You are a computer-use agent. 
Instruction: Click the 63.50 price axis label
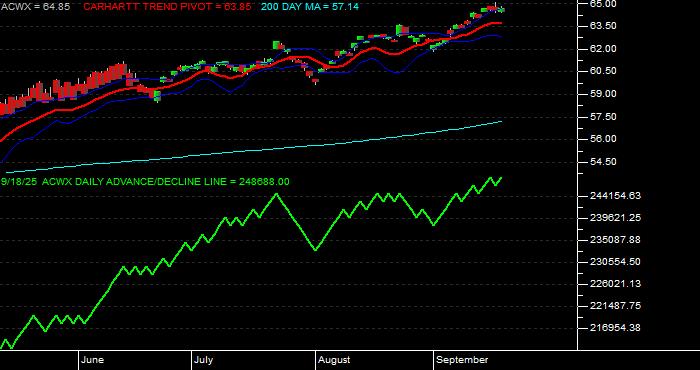tap(602, 26)
